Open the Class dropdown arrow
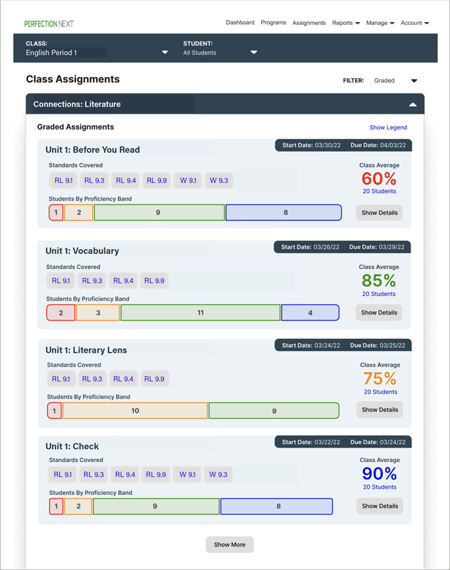Viewport: 450px width, 570px height. (x=165, y=52)
